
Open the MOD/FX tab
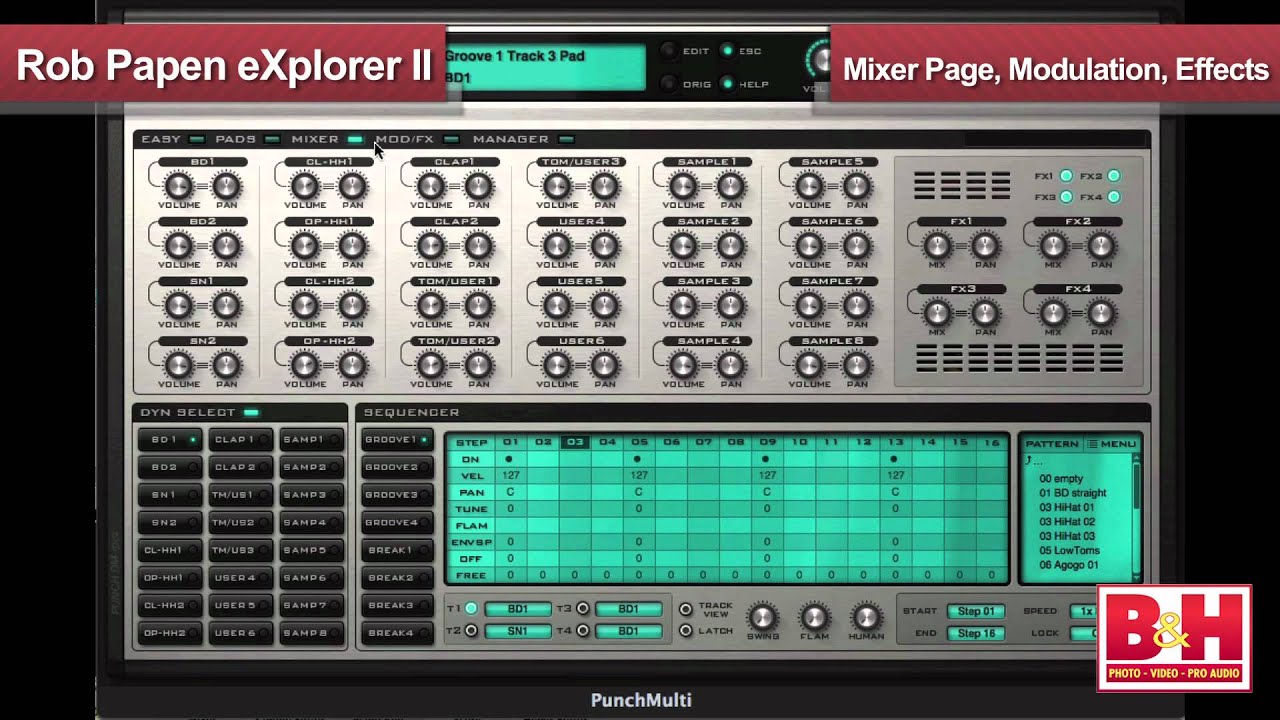point(416,139)
